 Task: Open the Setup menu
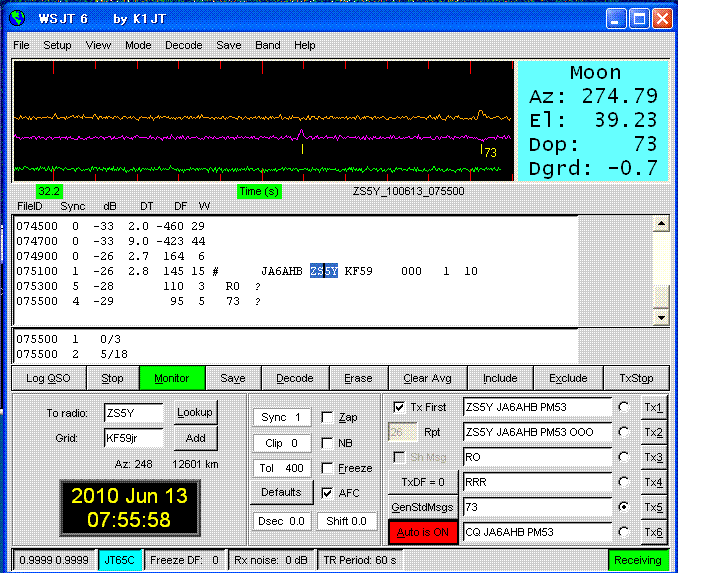pyautogui.click(x=57, y=45)
